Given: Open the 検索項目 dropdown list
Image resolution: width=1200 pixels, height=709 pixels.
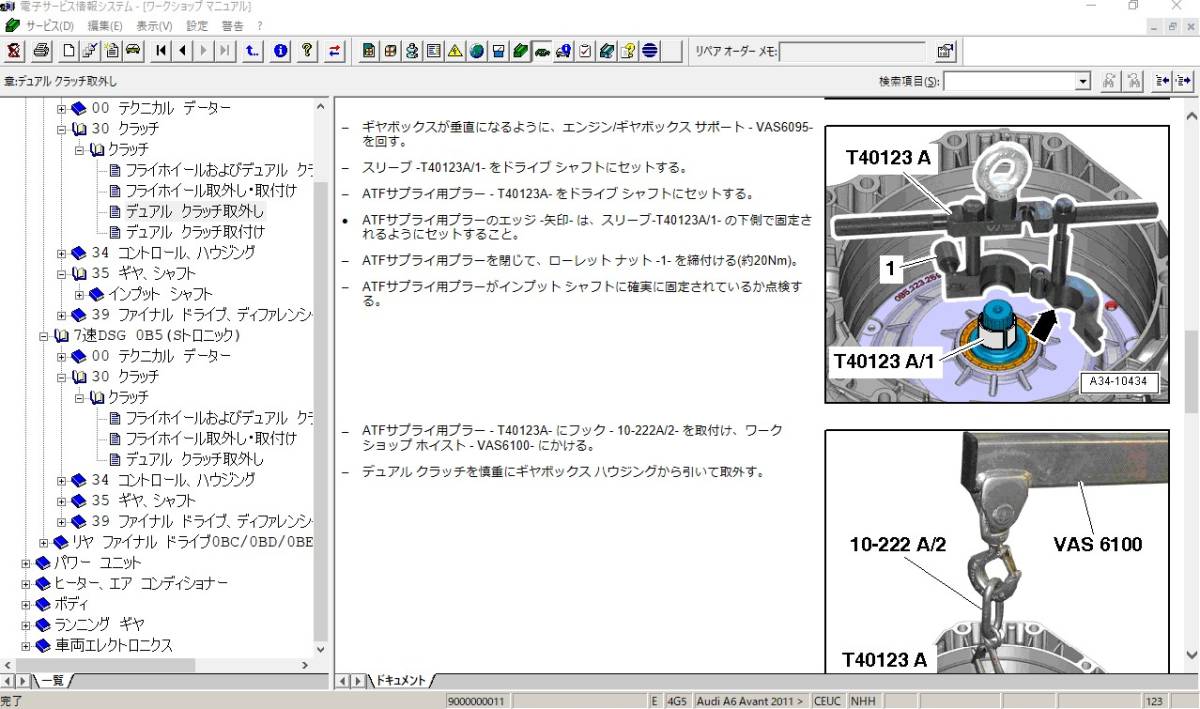Looking at the screenshot, I should (1082, 80).
